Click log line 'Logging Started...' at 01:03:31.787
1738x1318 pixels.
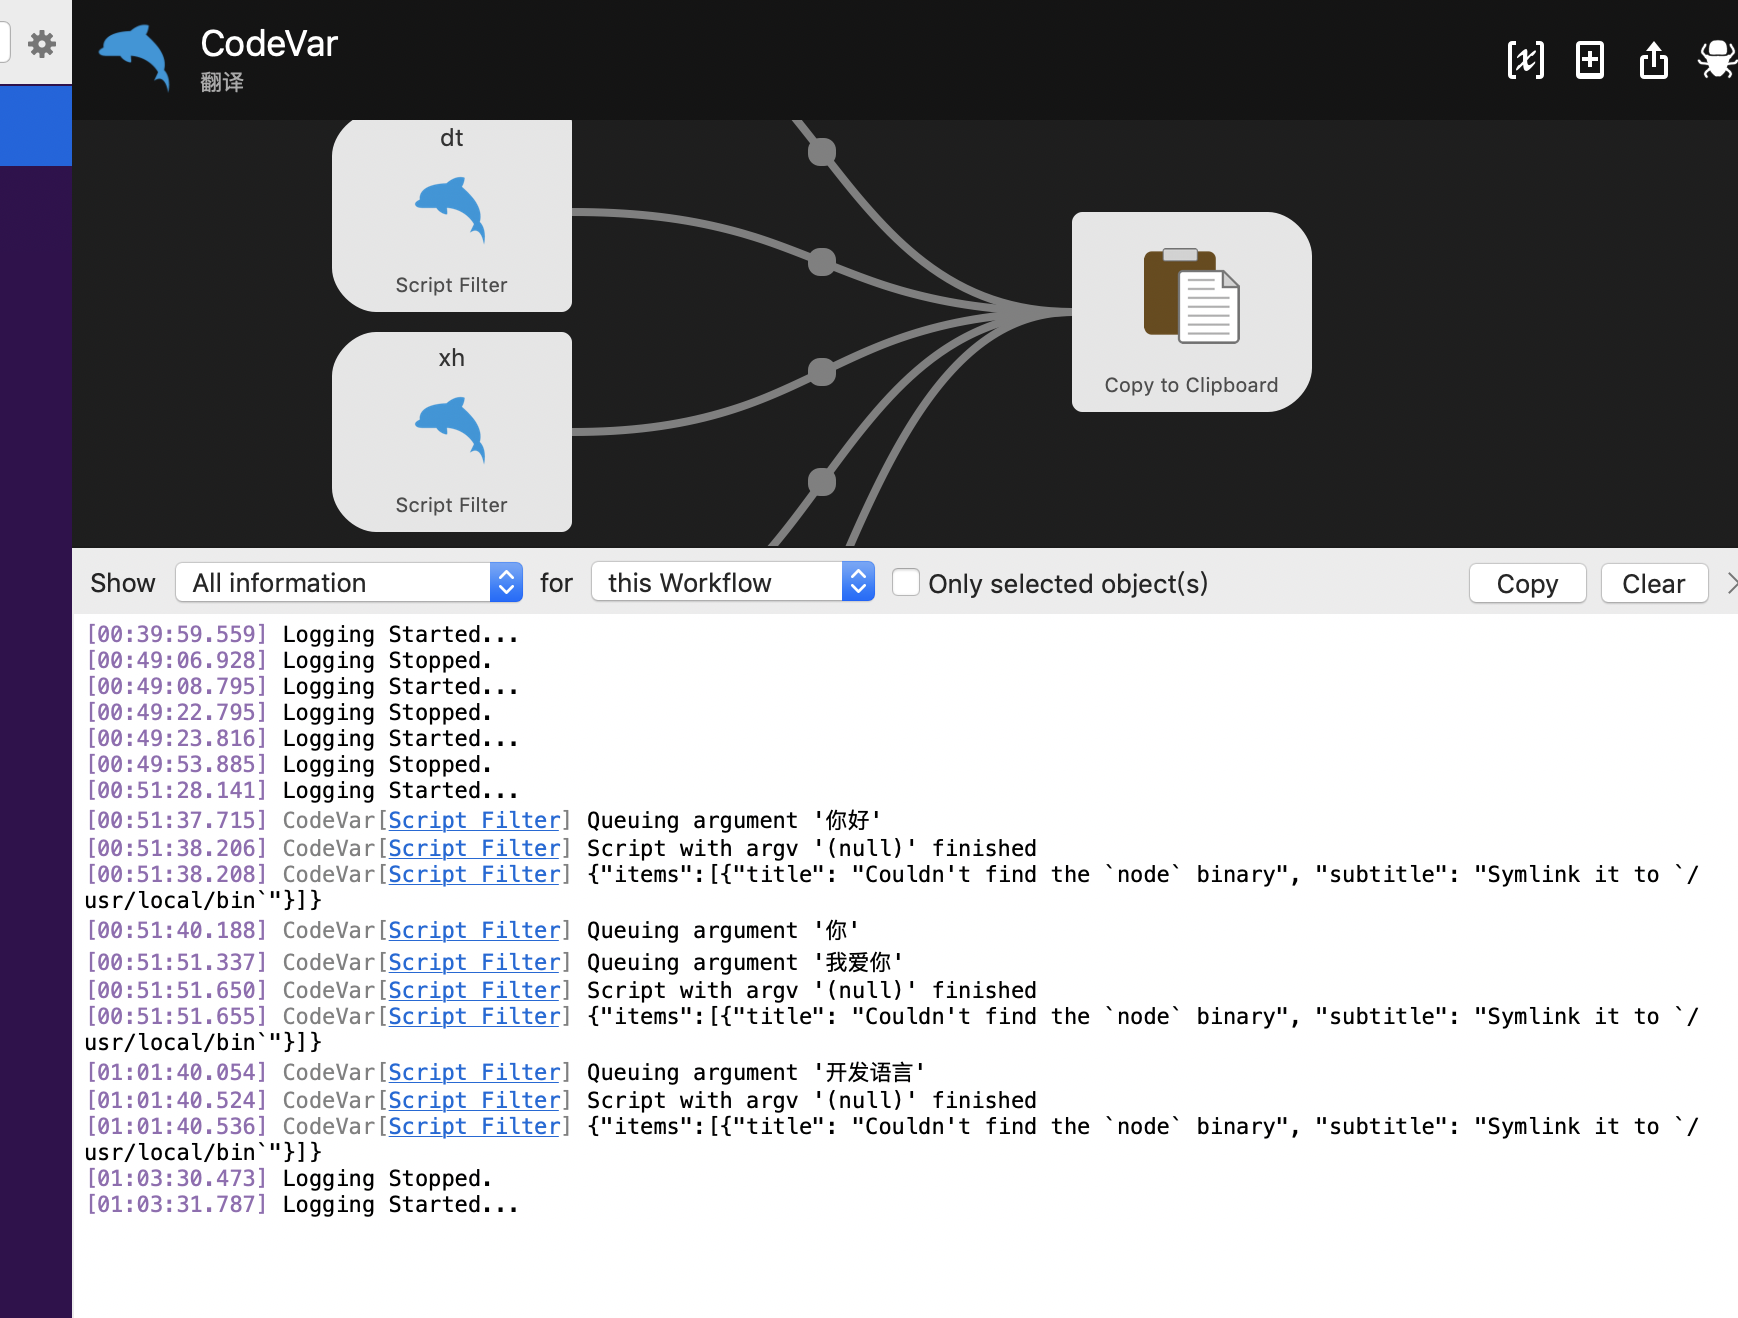click(x=302, y=1204)
